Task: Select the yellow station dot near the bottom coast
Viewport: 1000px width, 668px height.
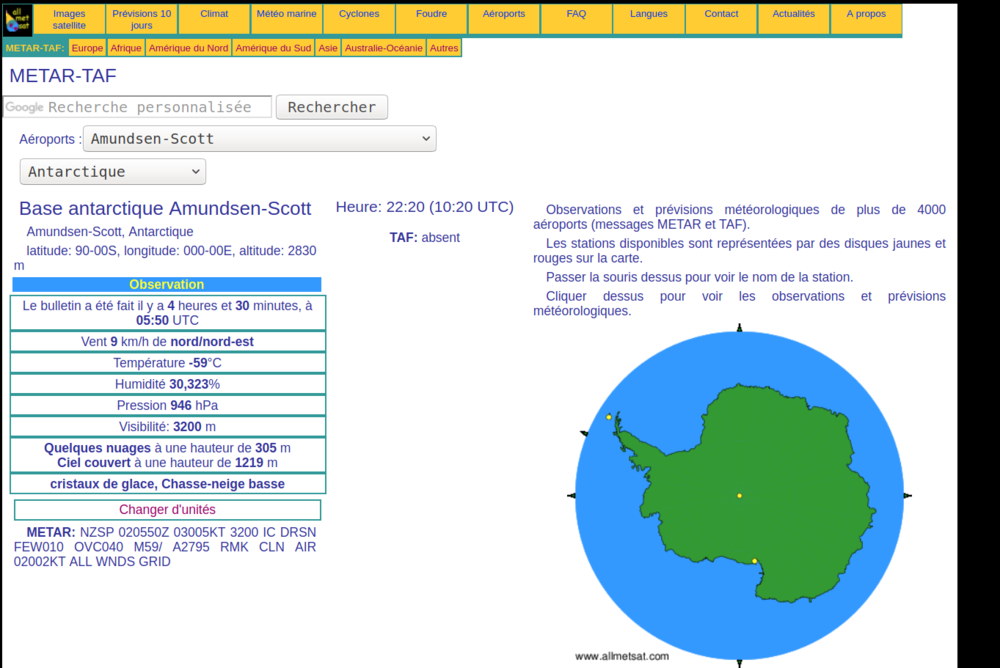Action: tap(754, 561)
